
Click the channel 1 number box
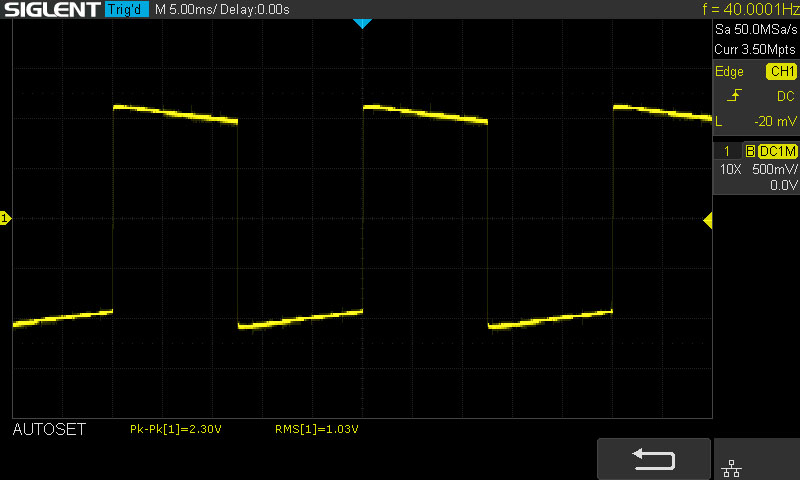click(x=727, y=151)
